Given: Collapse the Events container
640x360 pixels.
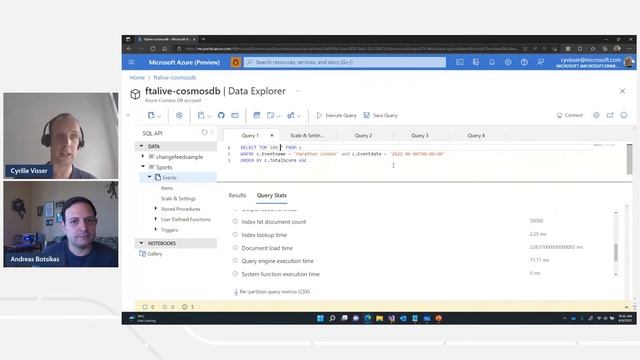Looking at the screenshot, I should [x=149, y=177].
